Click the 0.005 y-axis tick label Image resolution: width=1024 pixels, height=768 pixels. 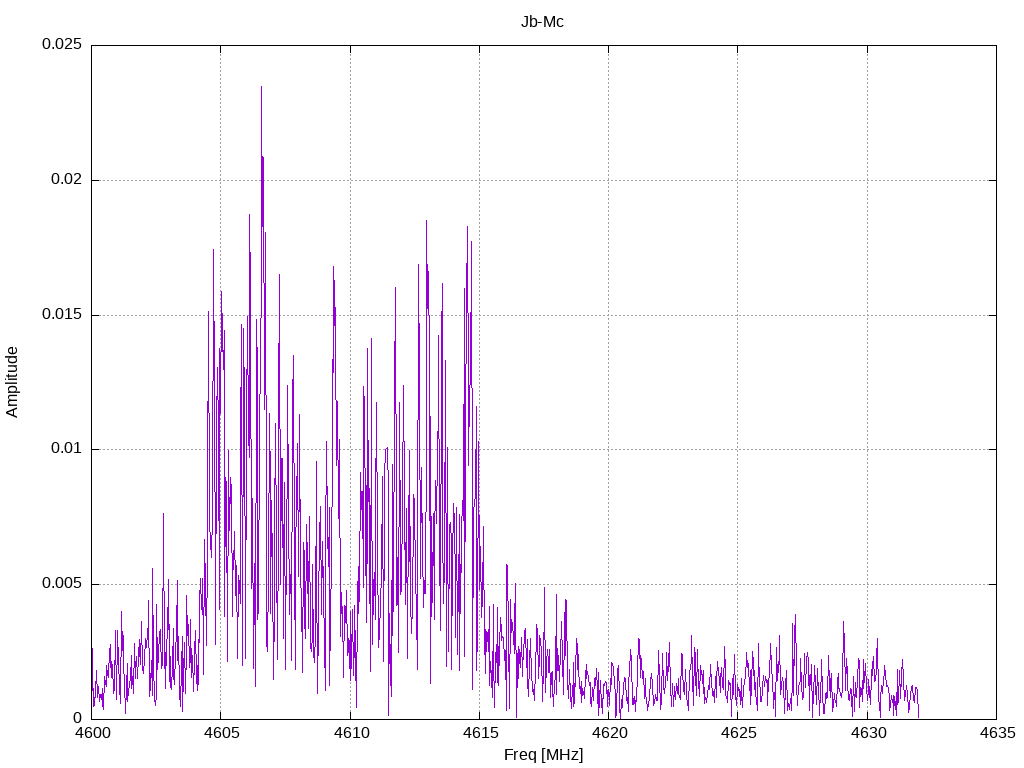tap(61, 584)
